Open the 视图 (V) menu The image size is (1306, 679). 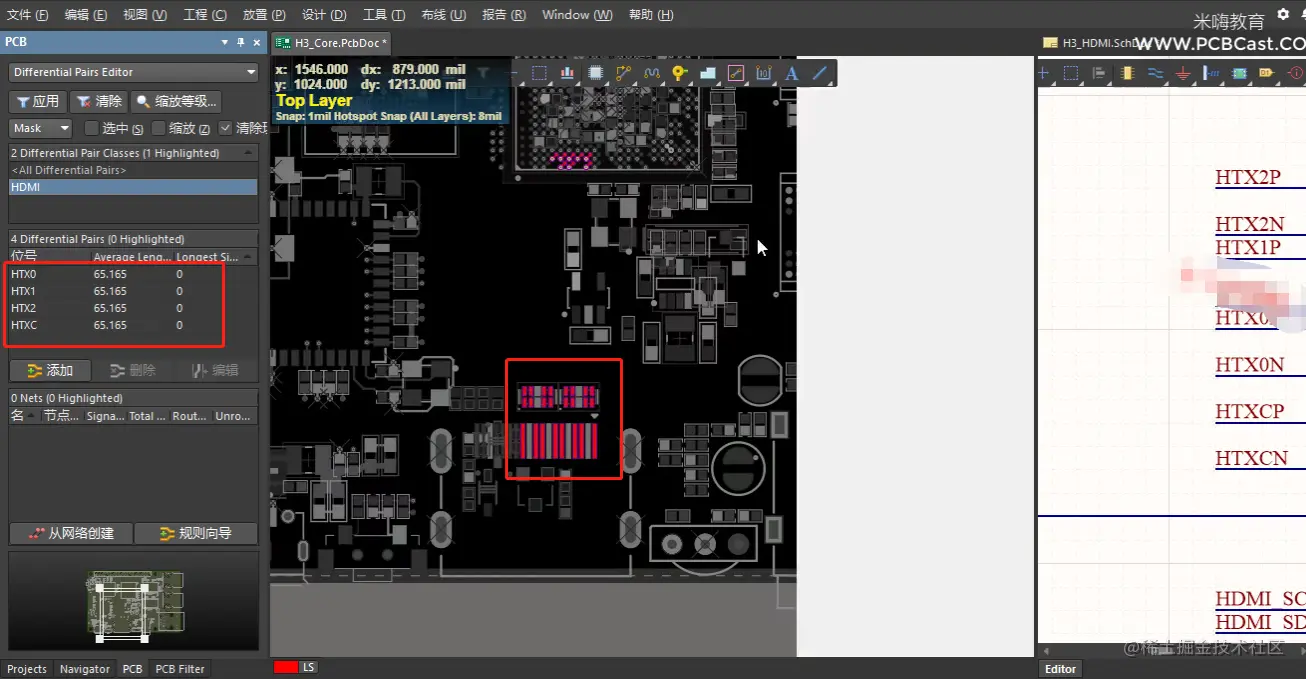[145, 15]
